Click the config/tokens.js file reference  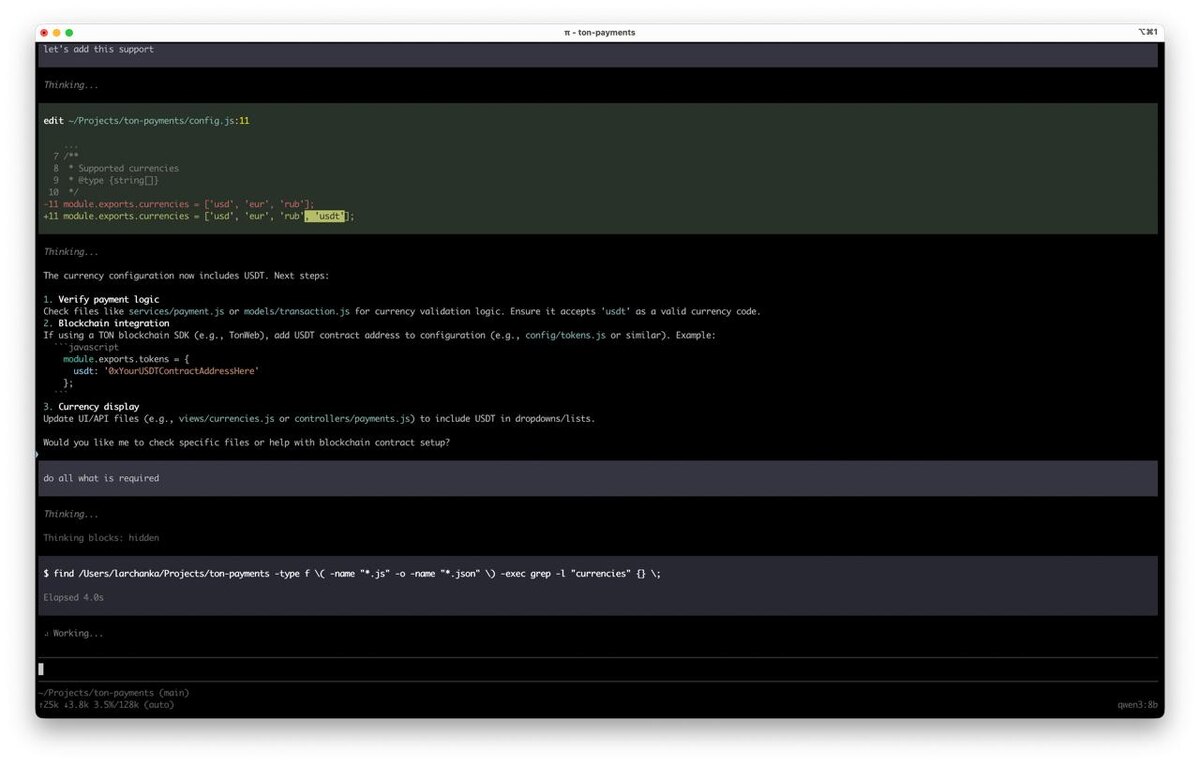click(565, 335)
